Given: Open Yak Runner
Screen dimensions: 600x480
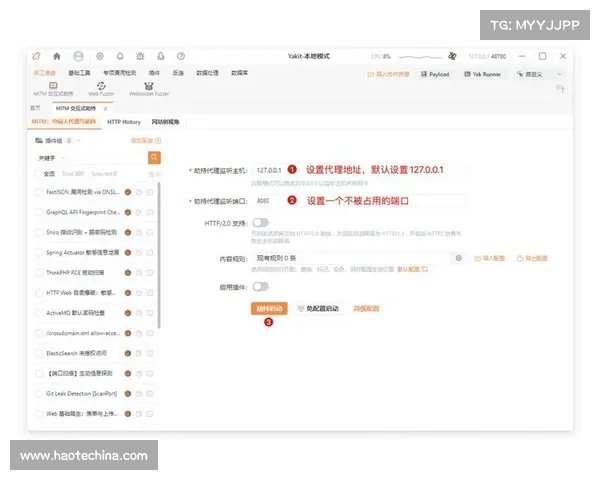Looking at the screenshot, I should [483, 74].
